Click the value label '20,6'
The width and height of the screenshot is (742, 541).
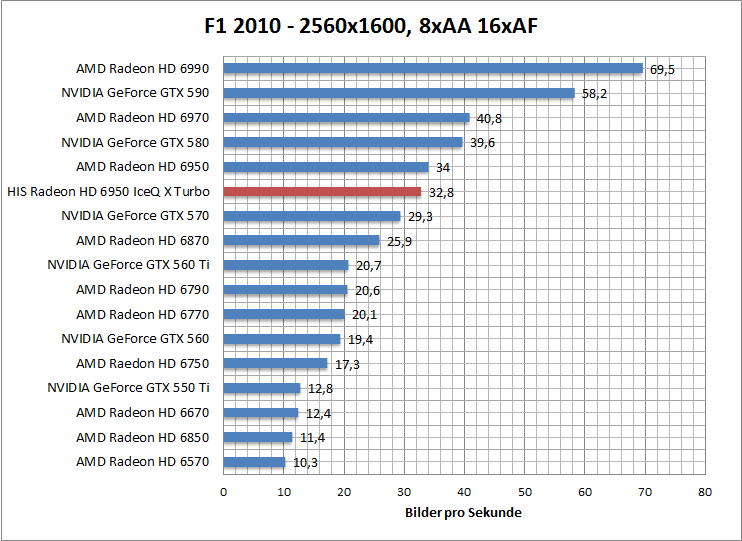coord(368,291)
